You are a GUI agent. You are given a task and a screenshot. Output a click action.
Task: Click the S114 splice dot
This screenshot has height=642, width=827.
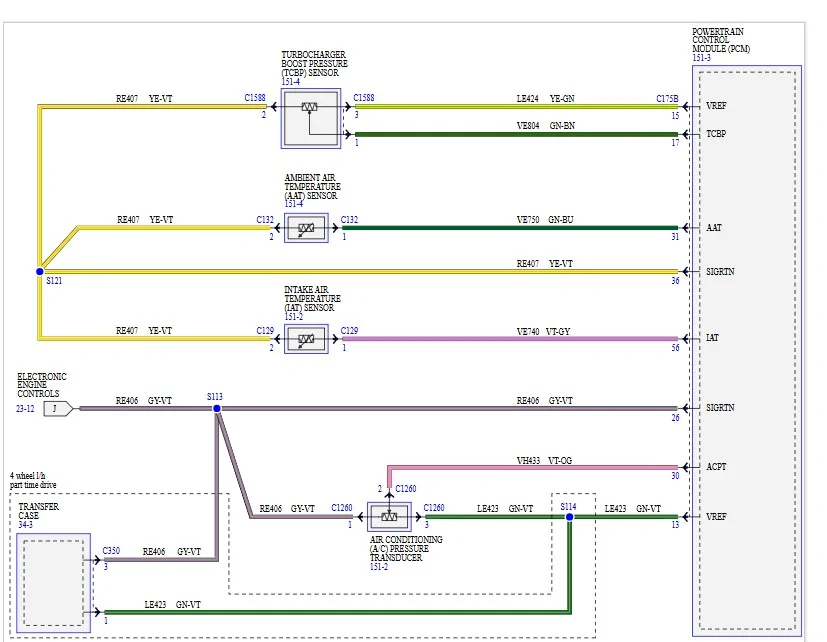point(570,517)
